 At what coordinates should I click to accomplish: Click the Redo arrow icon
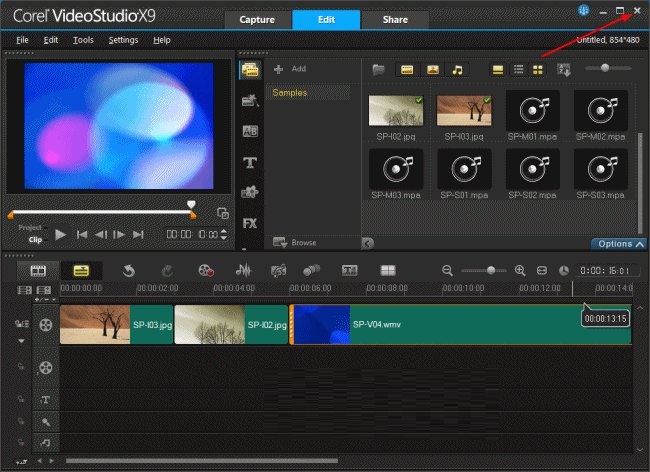click(x=167, y=271)
